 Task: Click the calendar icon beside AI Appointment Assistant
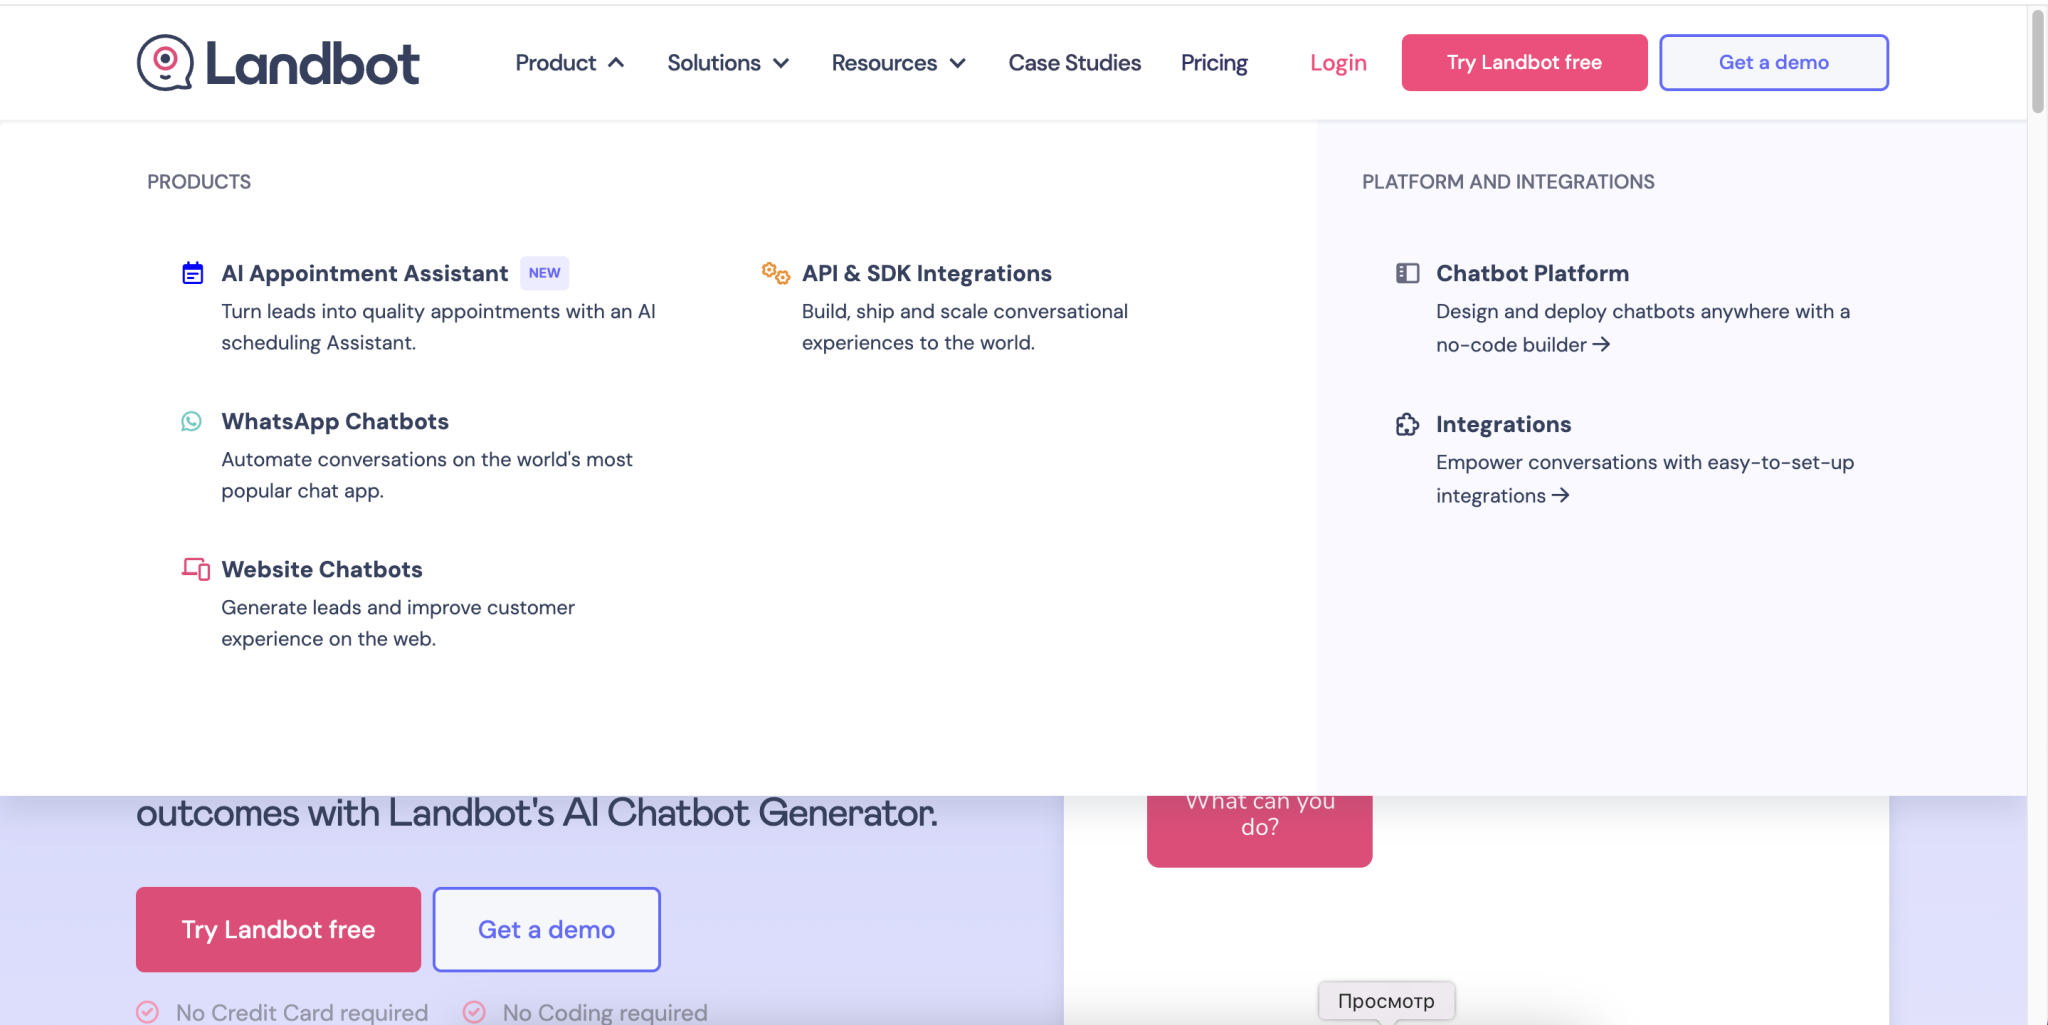point(192,272)
